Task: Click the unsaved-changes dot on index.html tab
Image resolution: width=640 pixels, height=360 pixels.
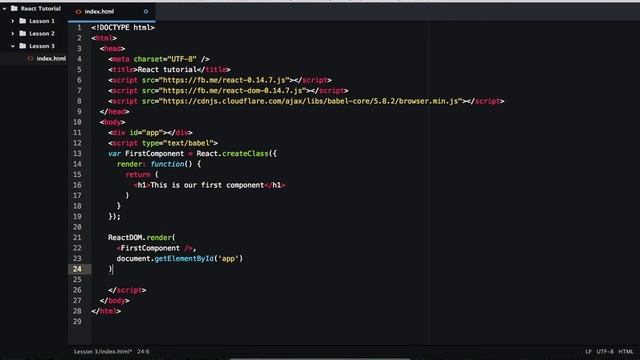Action: (146, 11)
